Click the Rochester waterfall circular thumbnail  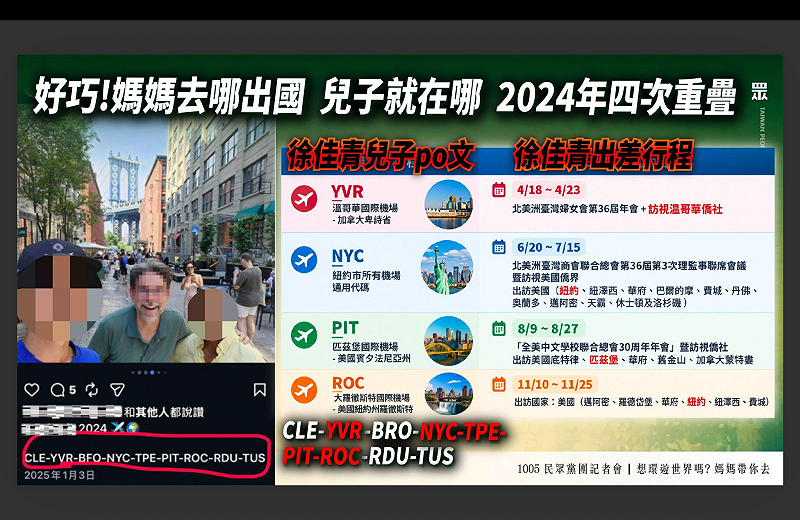pyautogui.click(x=448, y=393)
